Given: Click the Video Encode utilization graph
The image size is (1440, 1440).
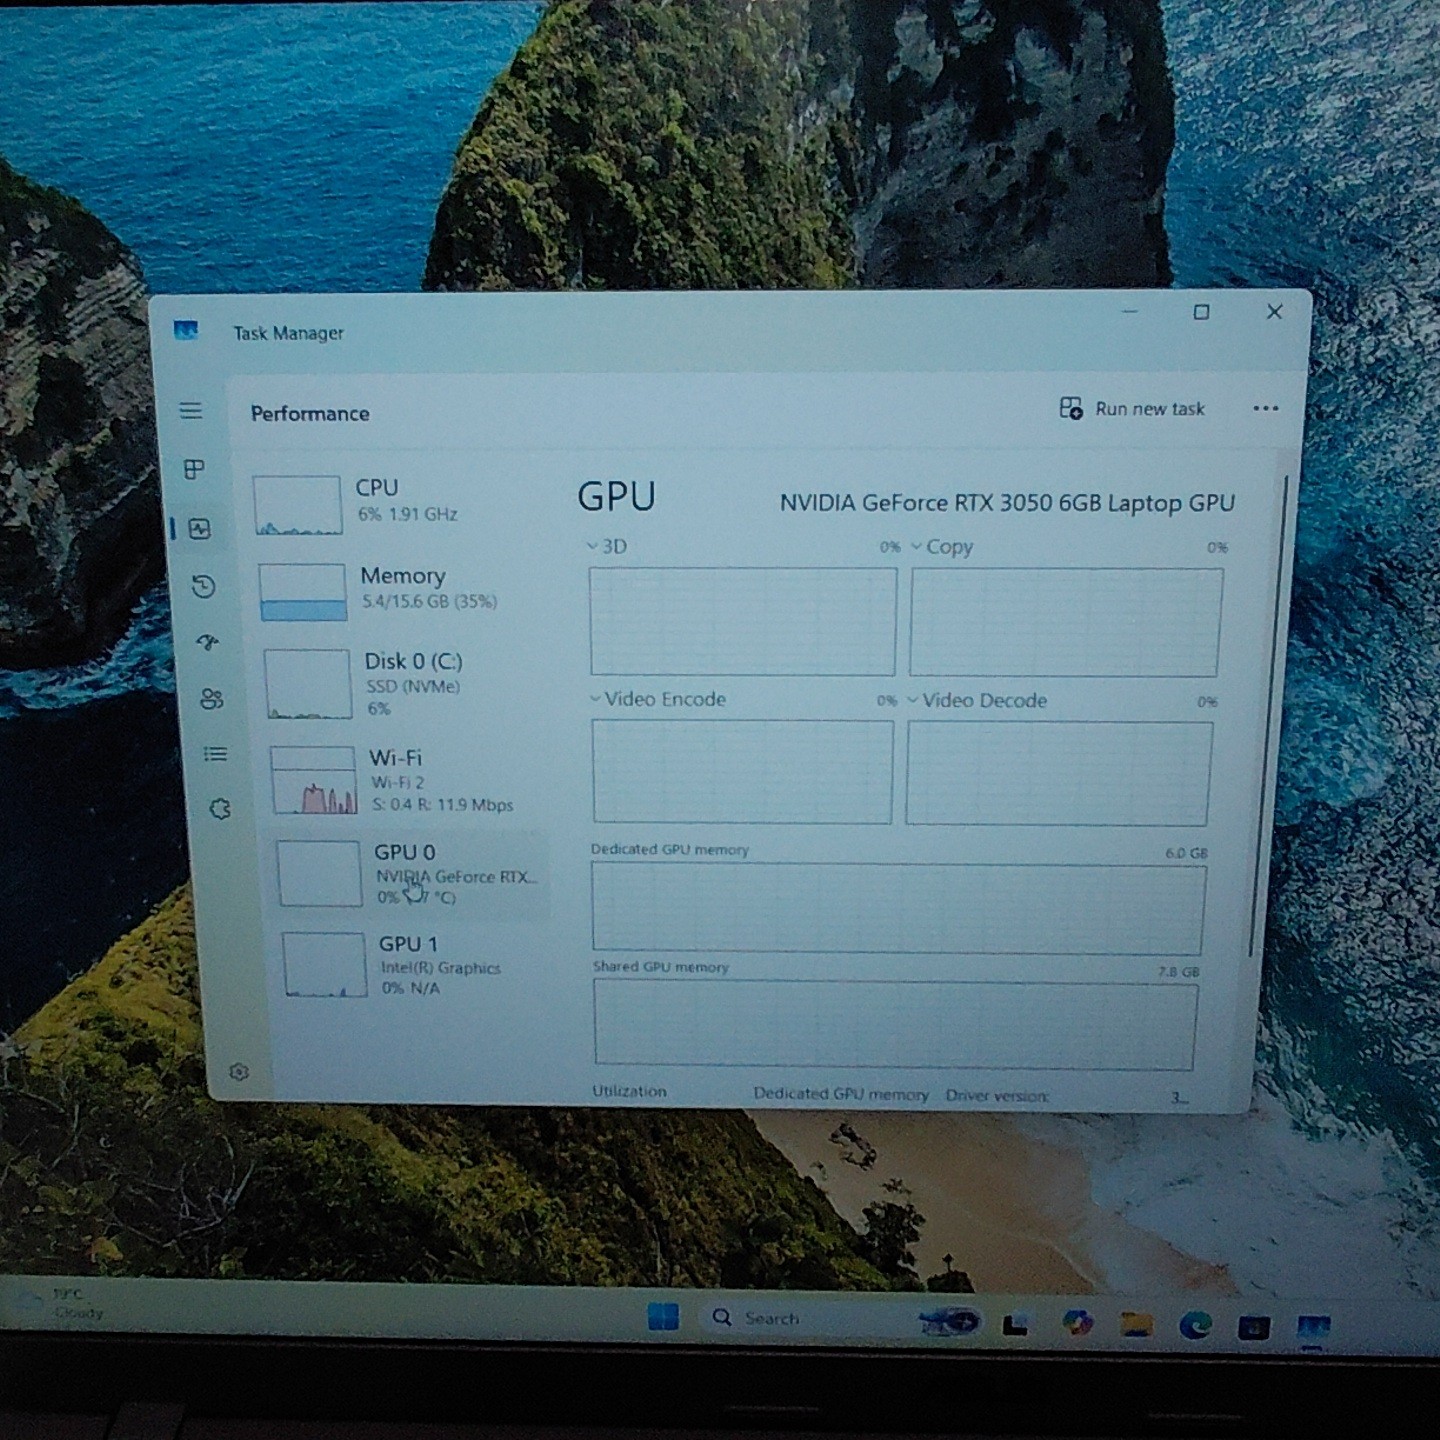Looking at the screenshot, I should (x=742, y=772).
